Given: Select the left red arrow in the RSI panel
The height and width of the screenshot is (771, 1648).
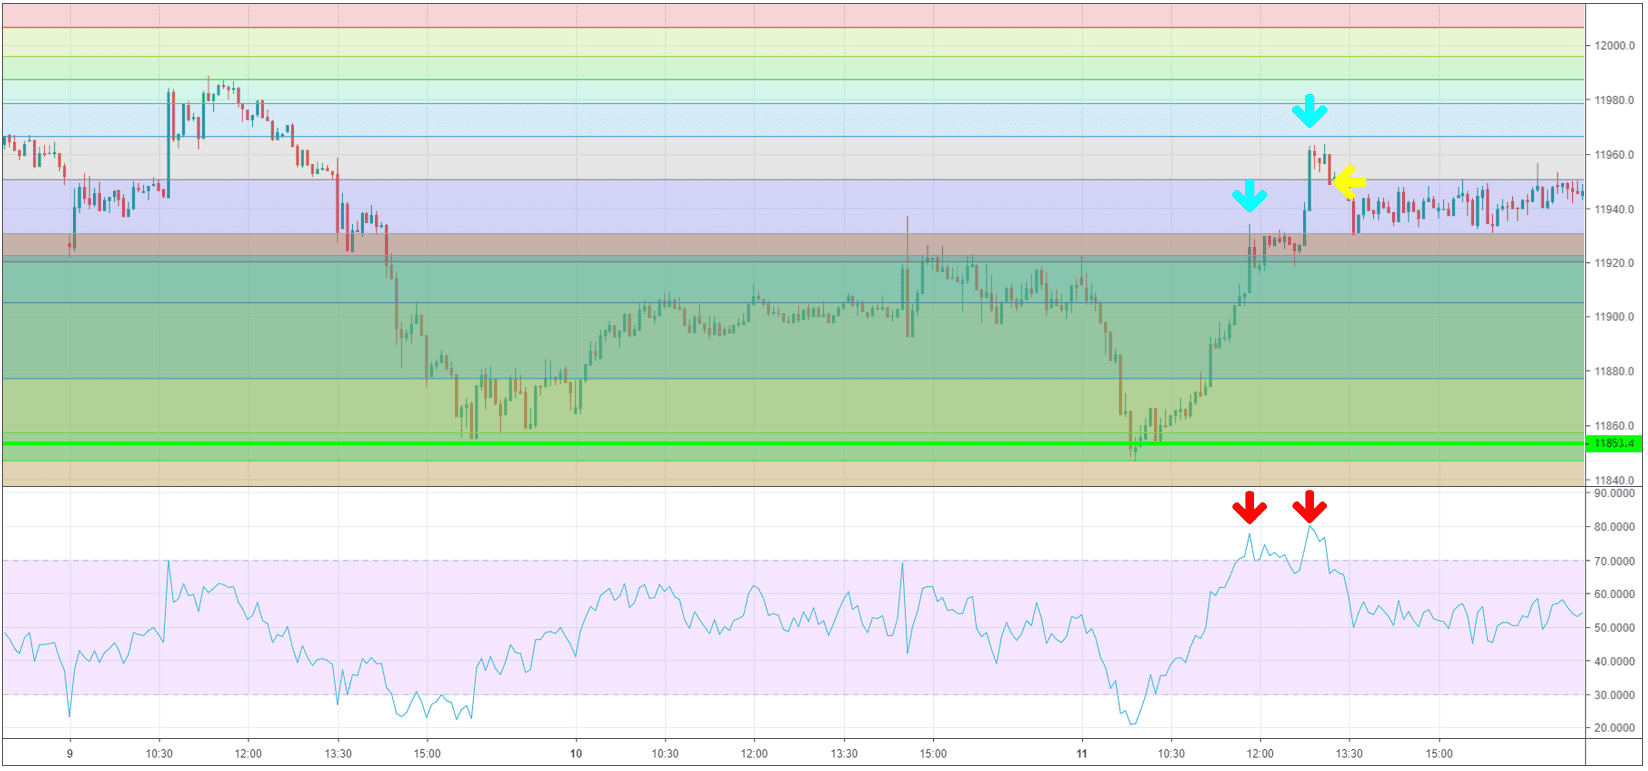Looking at the screenshot, I should 1249,508.
